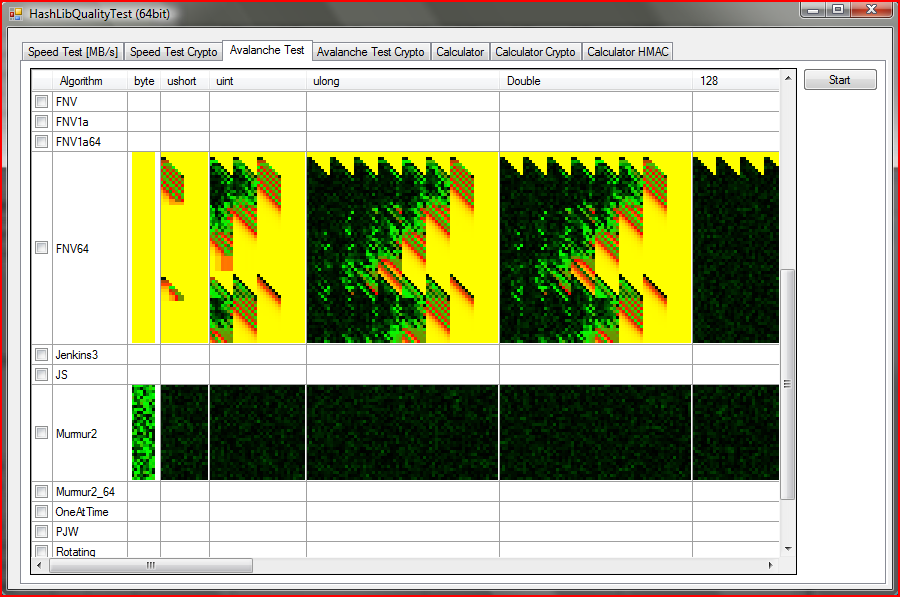Click the 128 column header
Image resolution: width=900 pixels, height=597 pixels.
pos(736,81)
